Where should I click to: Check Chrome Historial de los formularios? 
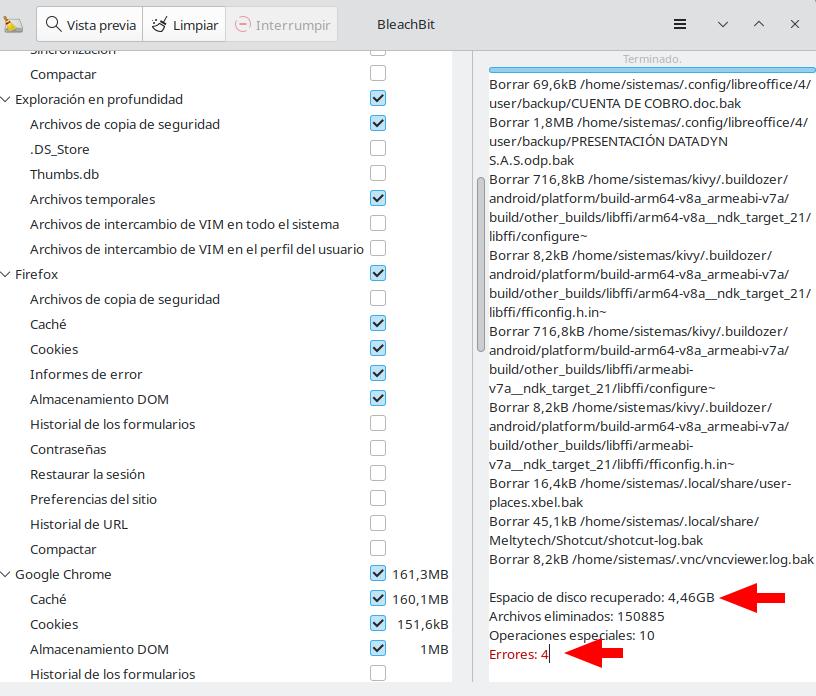(378, 673)
